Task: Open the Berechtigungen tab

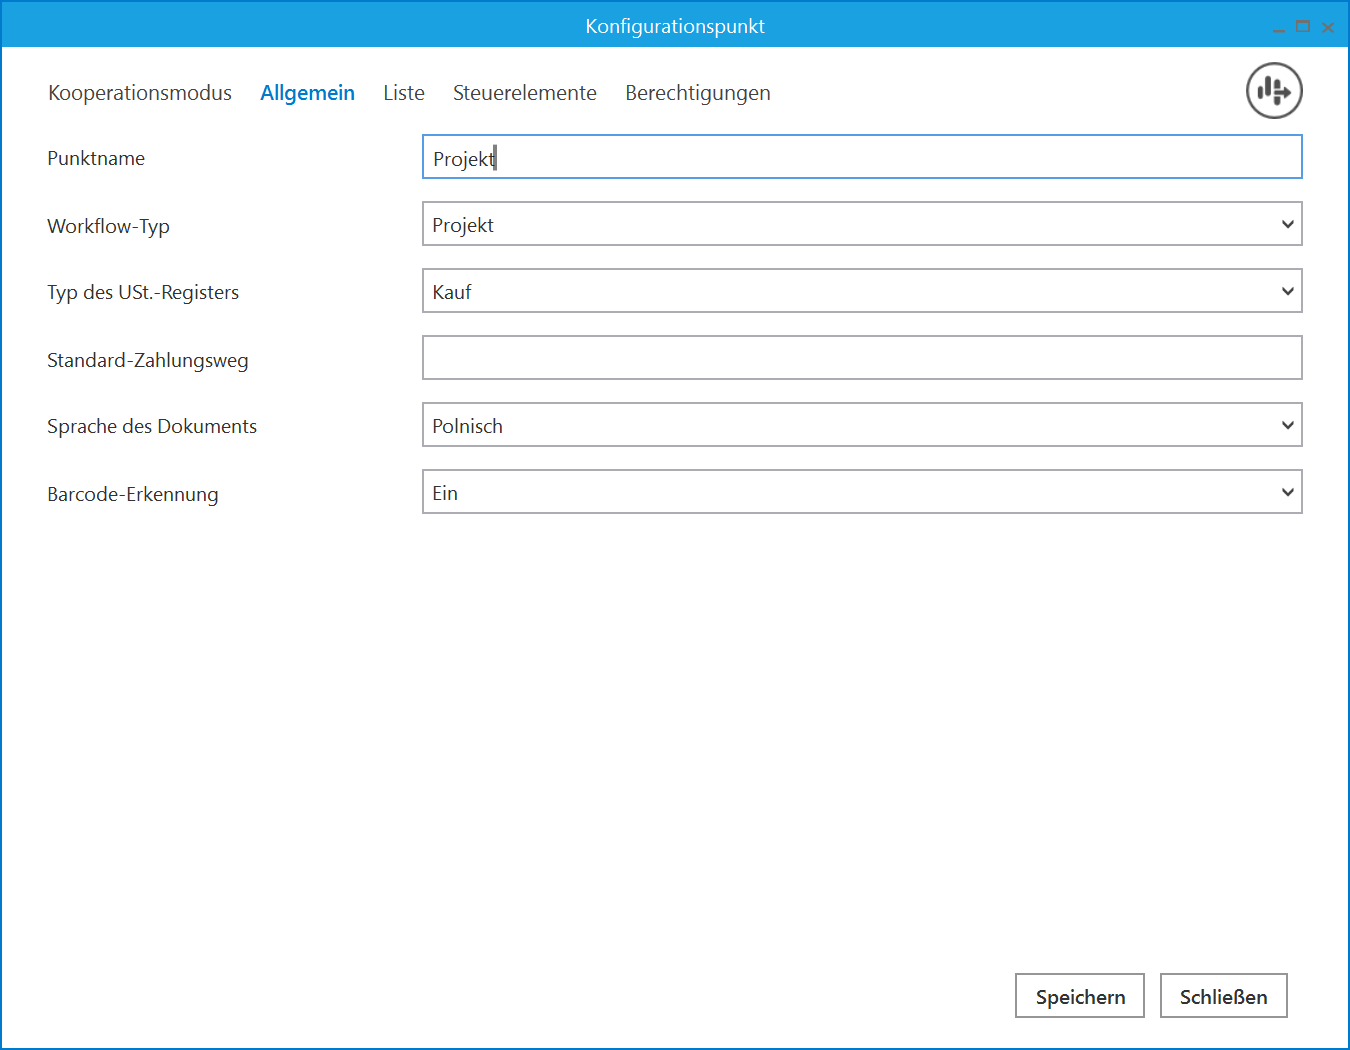Action: click(697, 93)
